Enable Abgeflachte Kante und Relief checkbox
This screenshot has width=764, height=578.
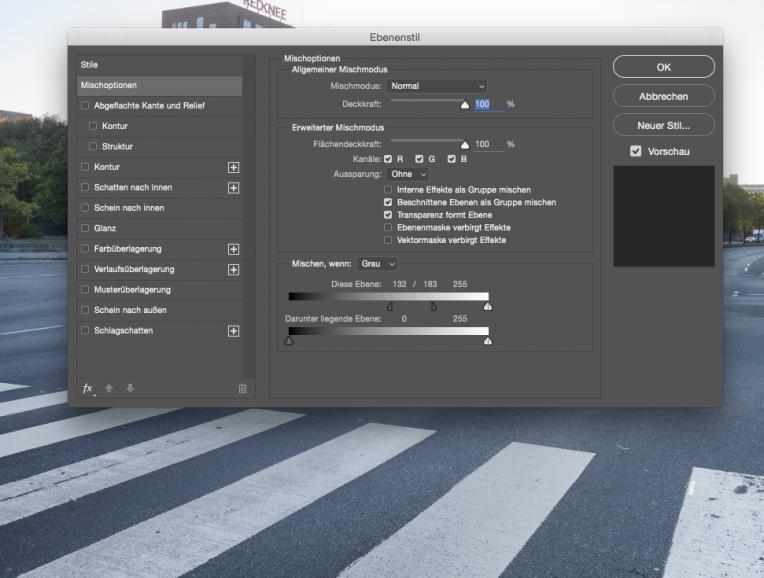tap(85, 105)
